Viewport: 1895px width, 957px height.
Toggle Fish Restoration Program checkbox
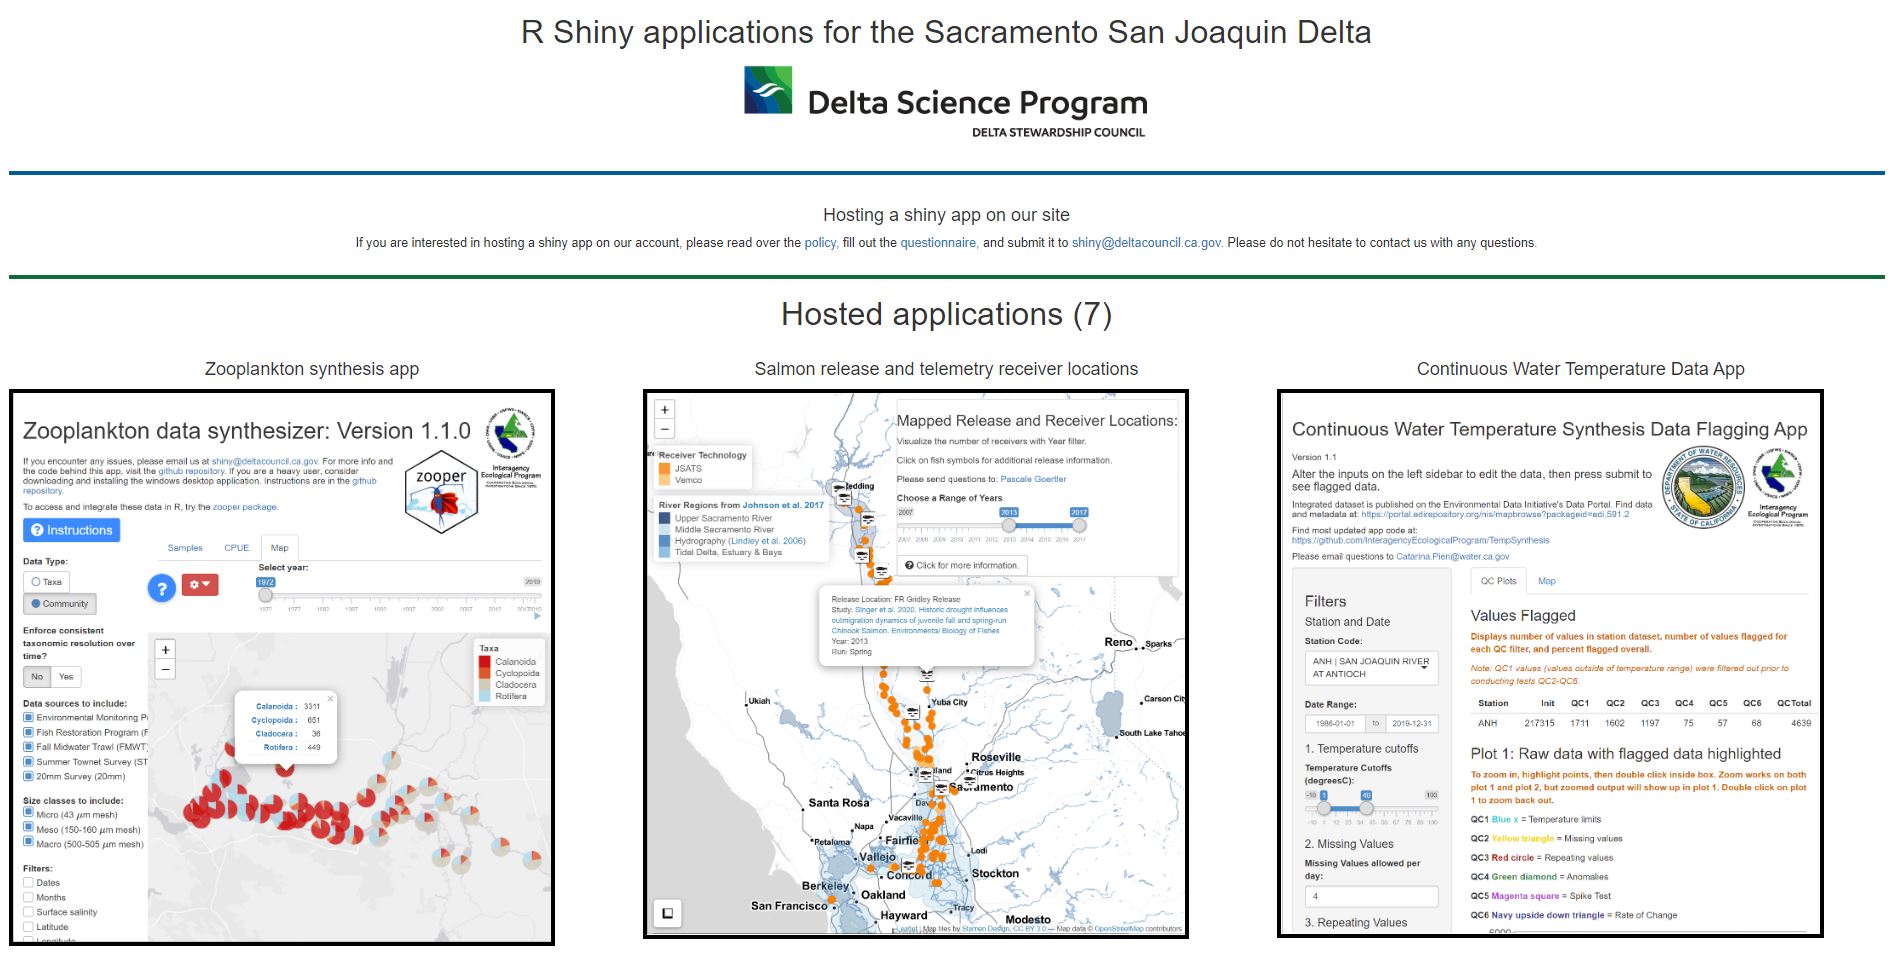pos(29,732)
